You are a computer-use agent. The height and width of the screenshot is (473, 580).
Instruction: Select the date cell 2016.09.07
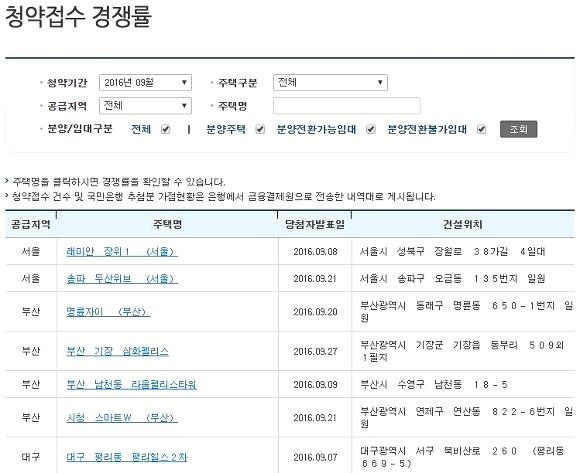tap(315, 457)
